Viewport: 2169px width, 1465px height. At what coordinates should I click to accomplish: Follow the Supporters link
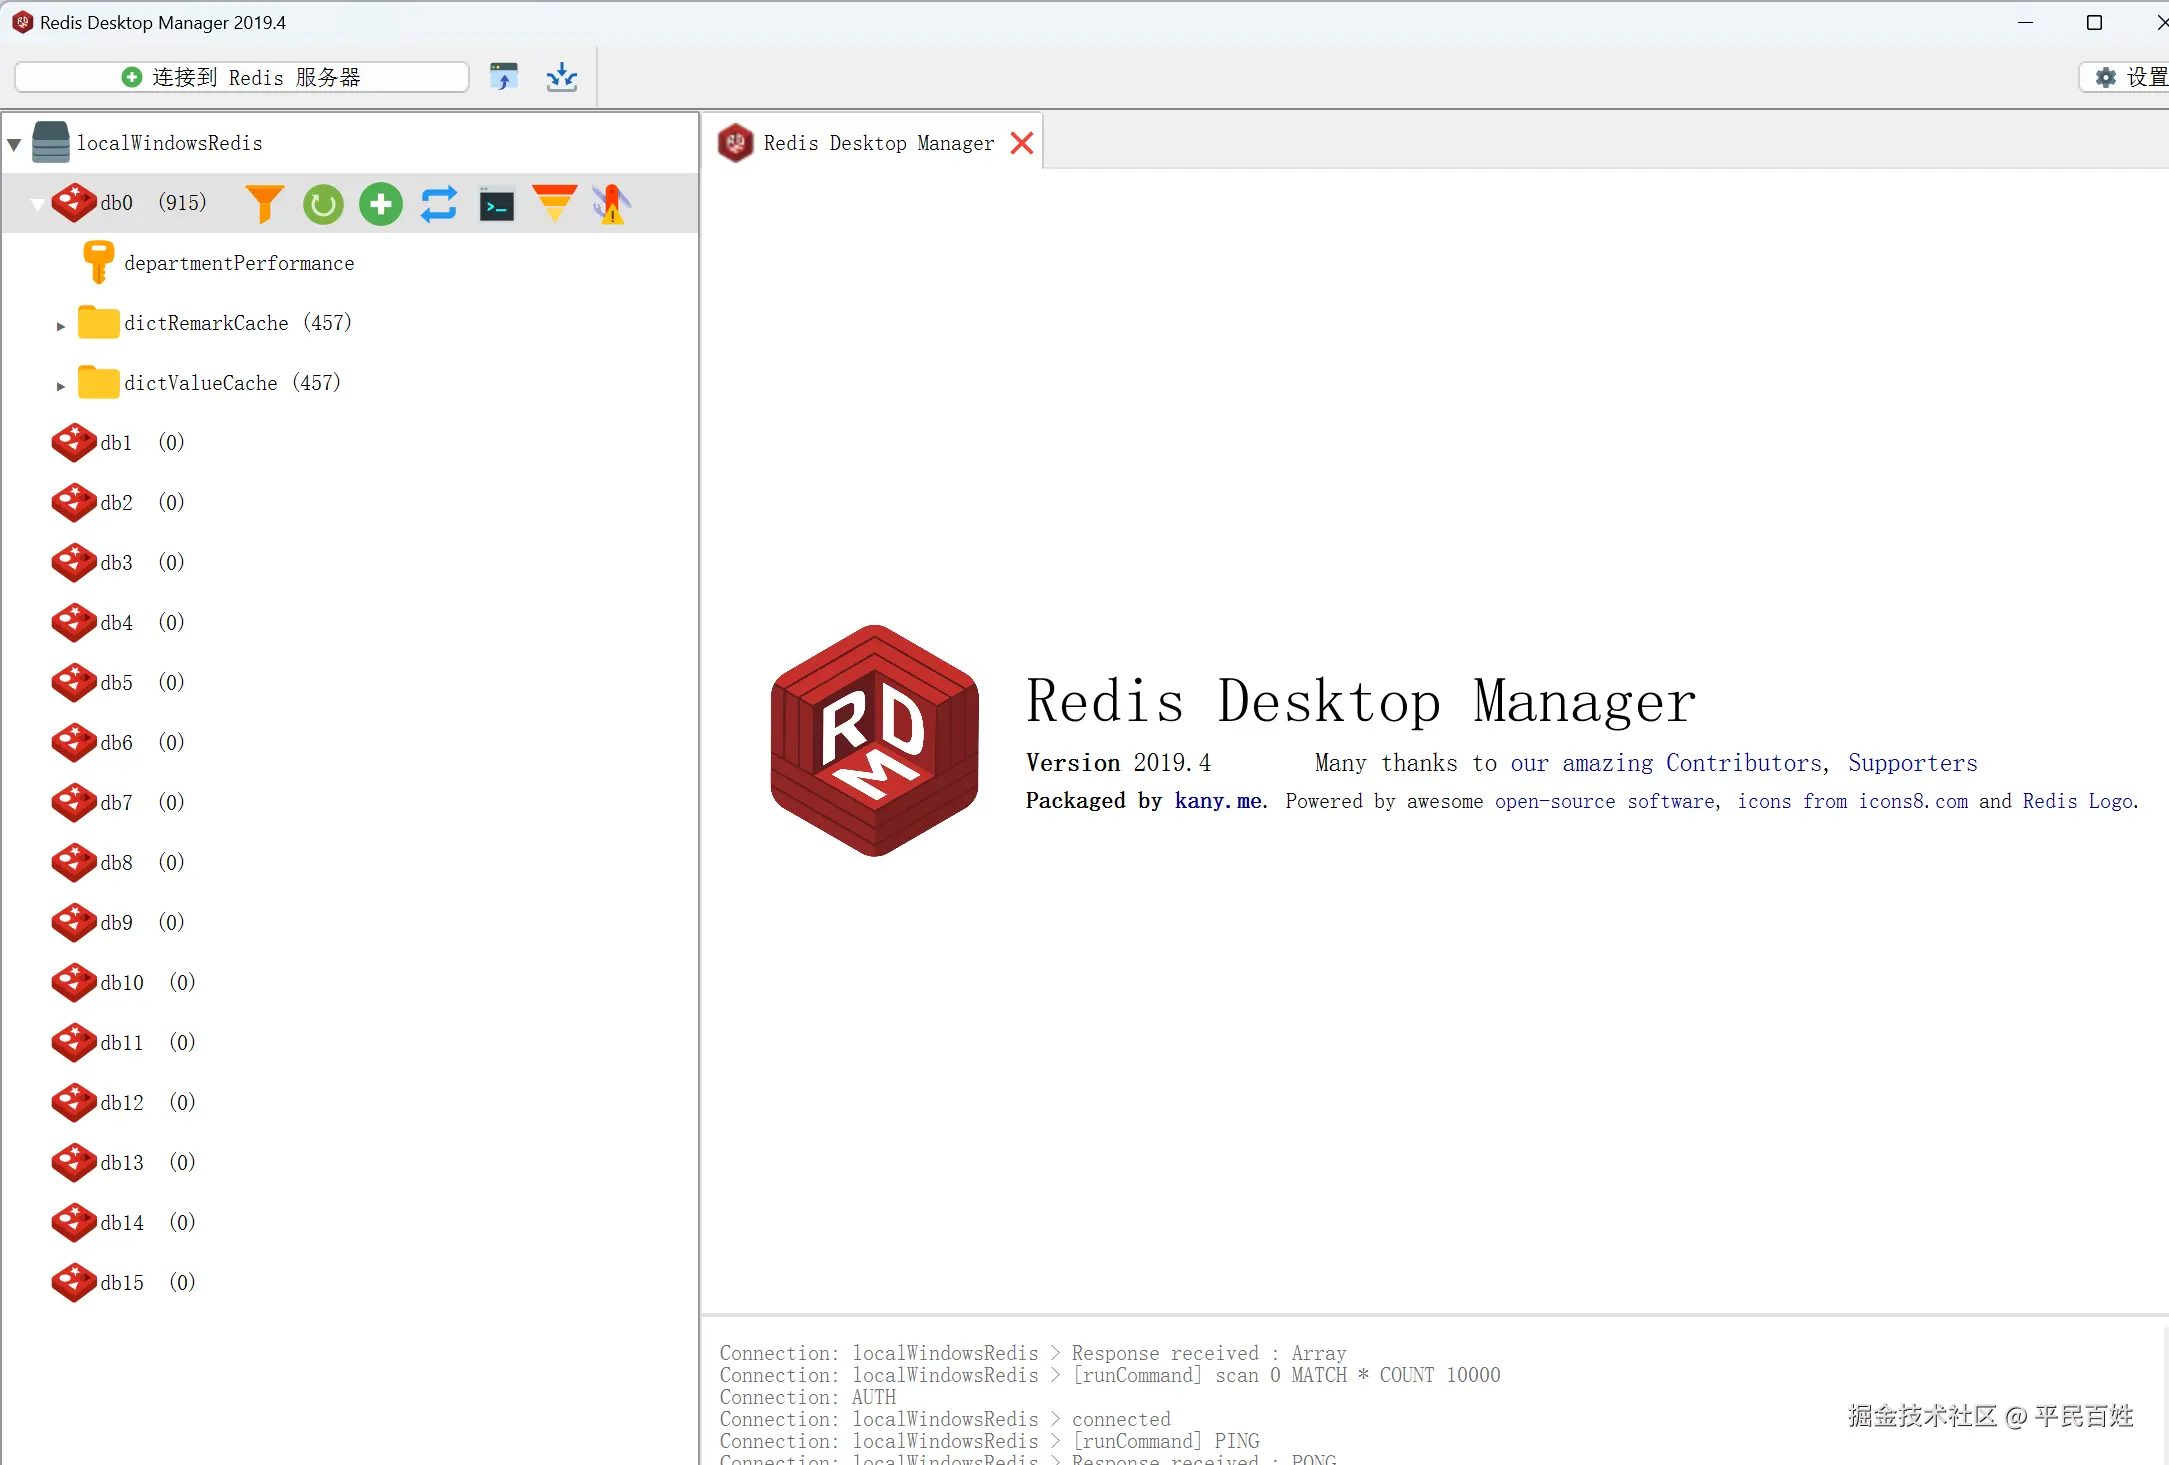click(x=1912, y=763)
